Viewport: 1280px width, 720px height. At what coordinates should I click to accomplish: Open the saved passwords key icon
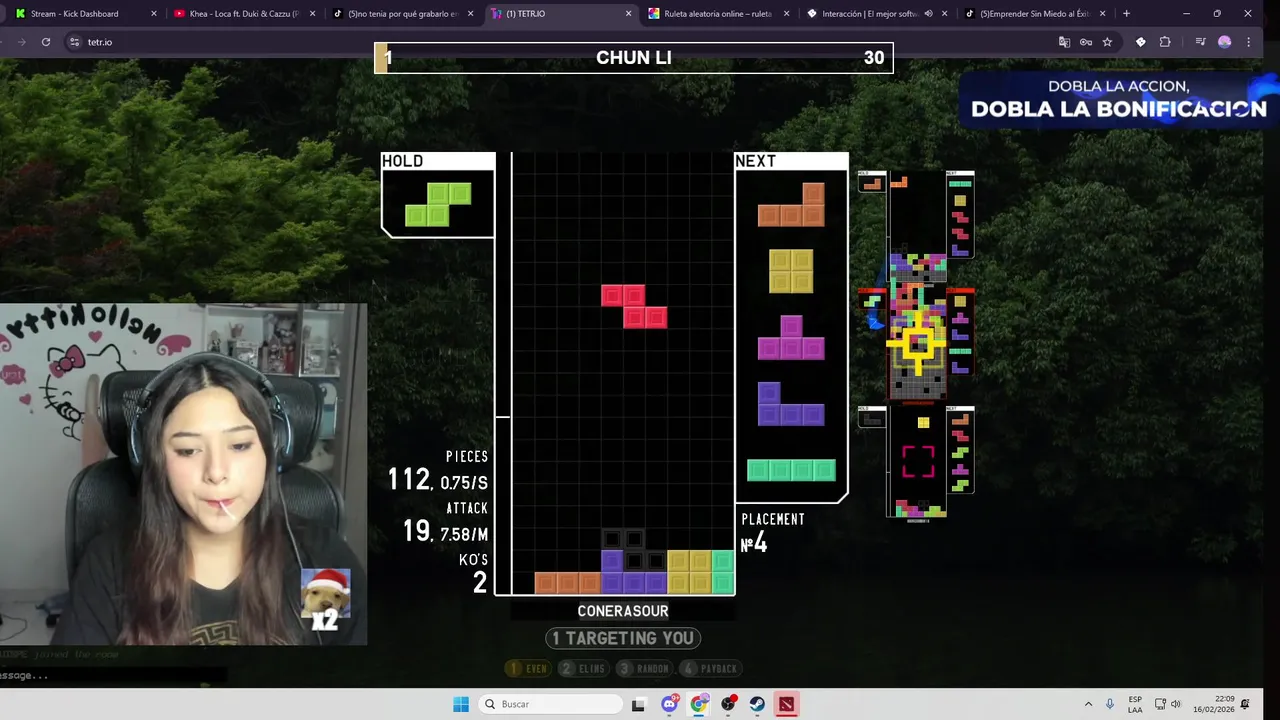1086,42
